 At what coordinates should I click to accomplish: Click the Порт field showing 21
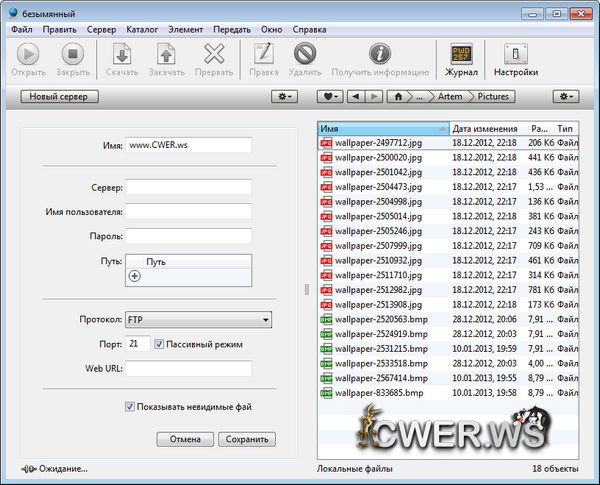tap(138, 344)
